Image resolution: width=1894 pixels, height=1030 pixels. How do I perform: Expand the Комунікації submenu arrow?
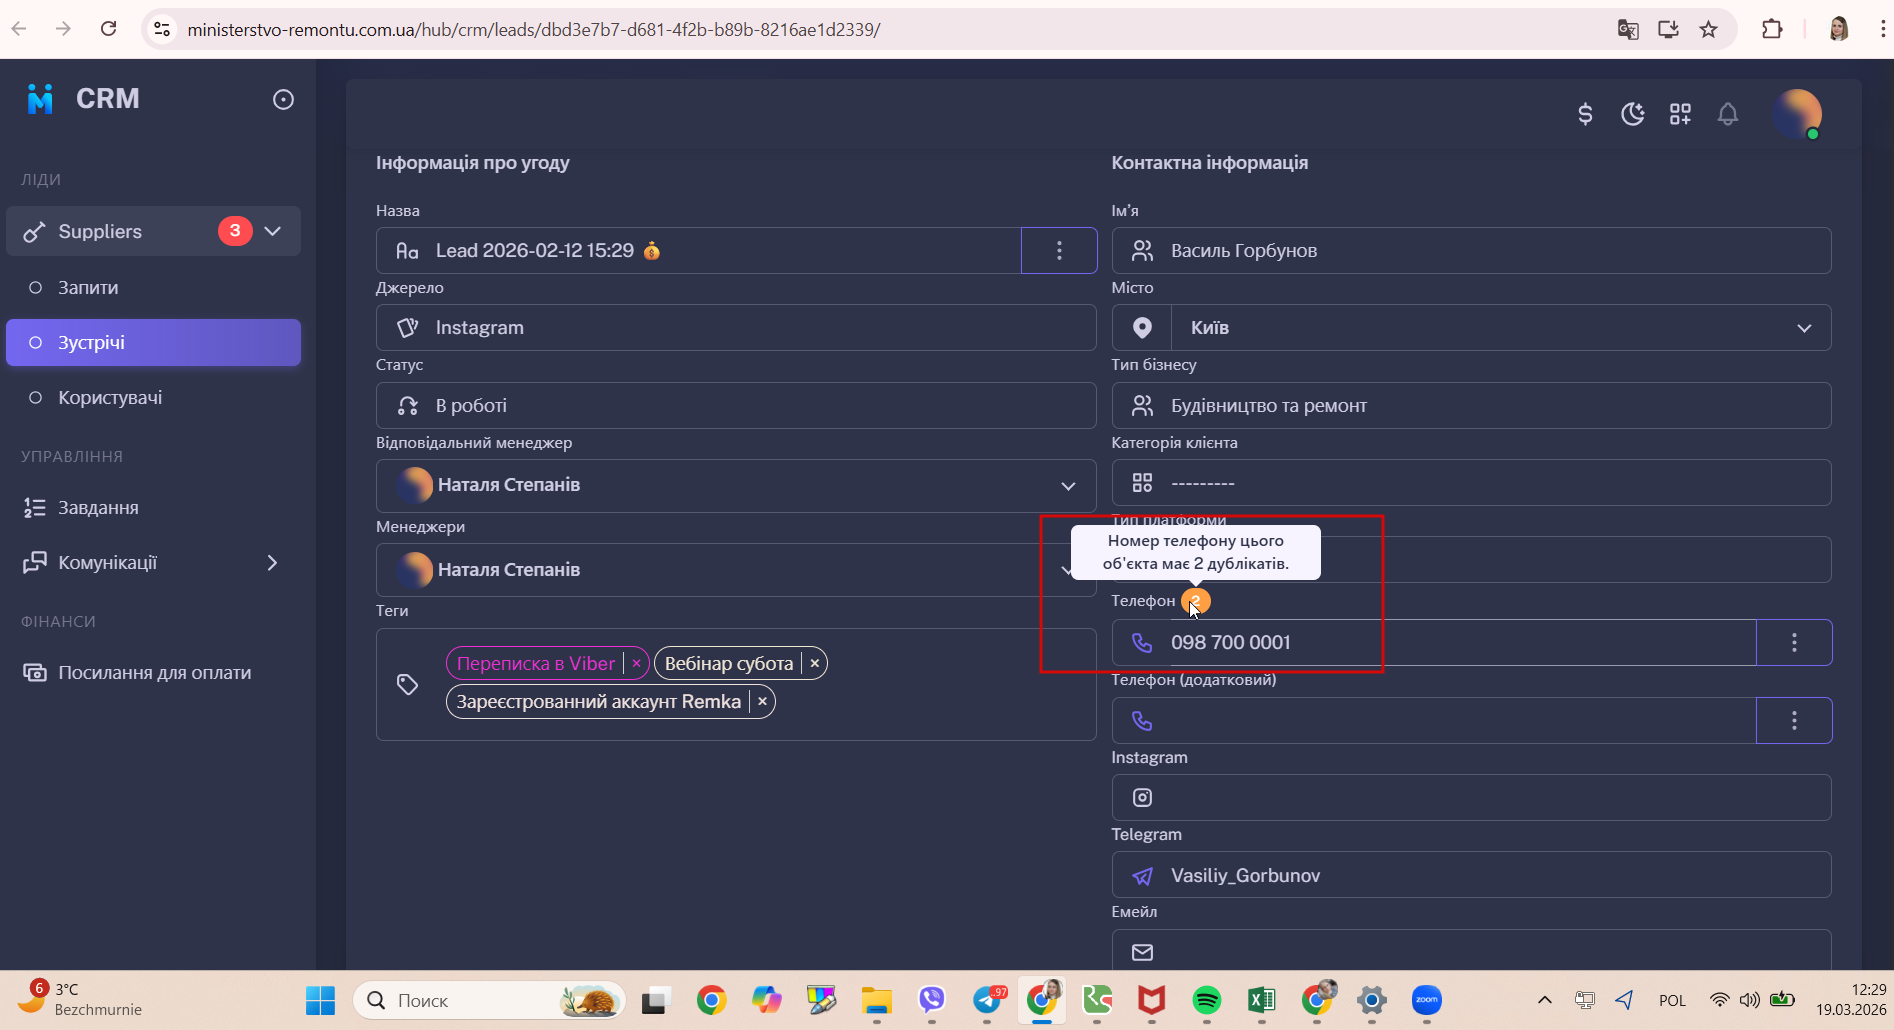pos(272,562)
